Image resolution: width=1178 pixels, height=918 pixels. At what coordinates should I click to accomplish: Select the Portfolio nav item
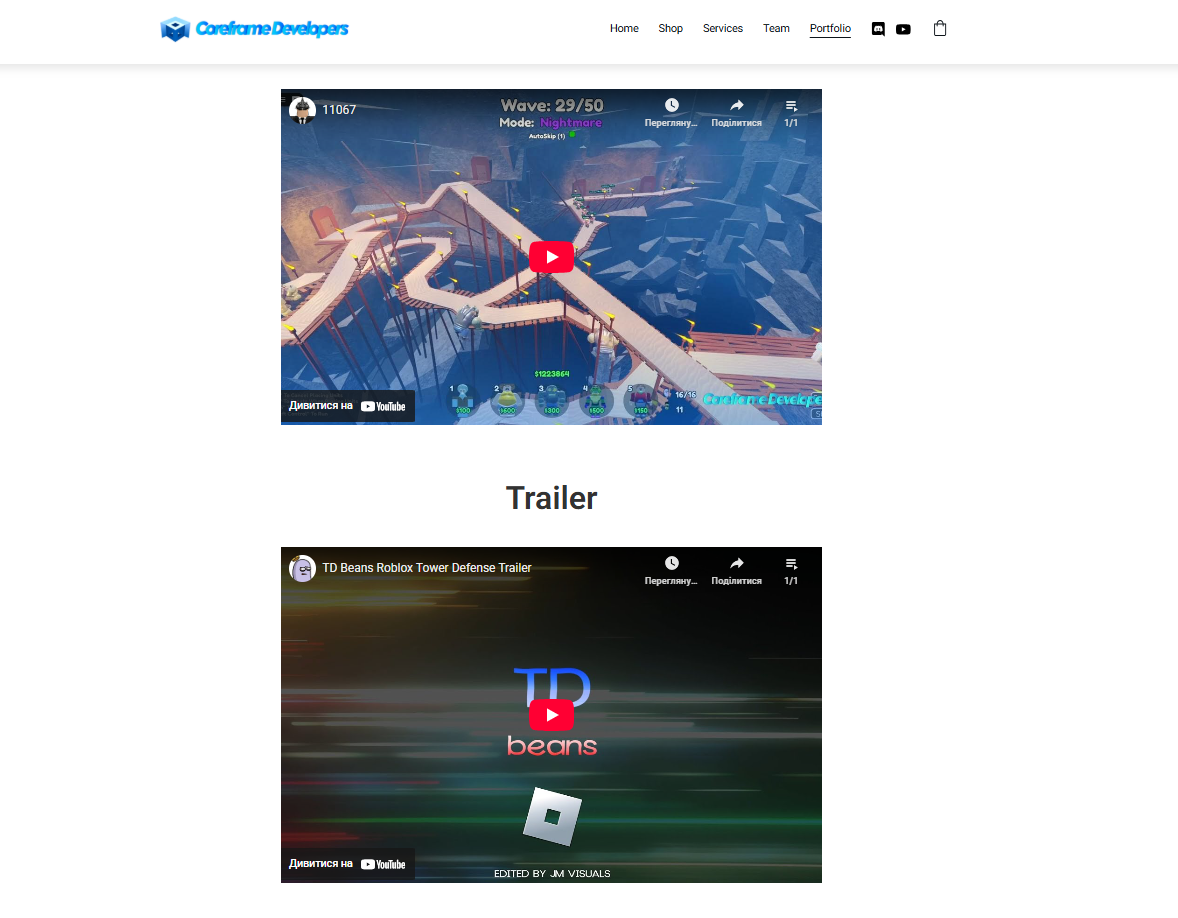coord(829,29)
